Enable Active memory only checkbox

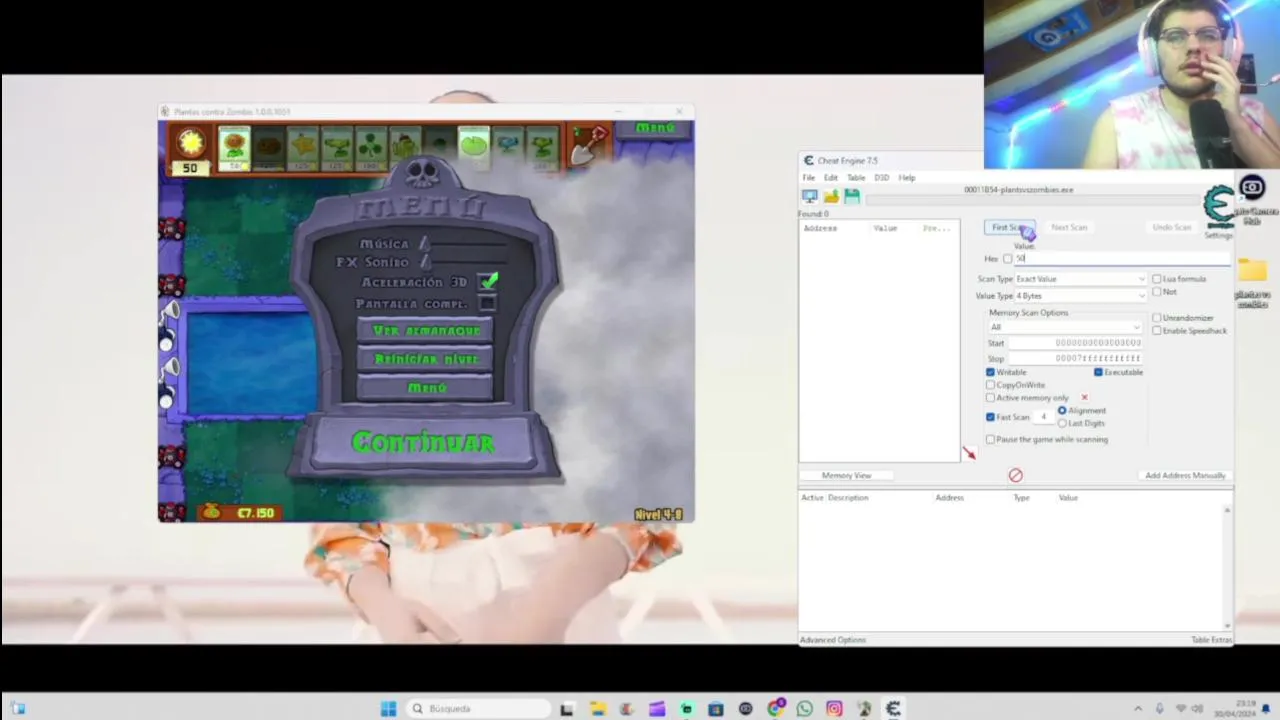[x=990, y=398]
